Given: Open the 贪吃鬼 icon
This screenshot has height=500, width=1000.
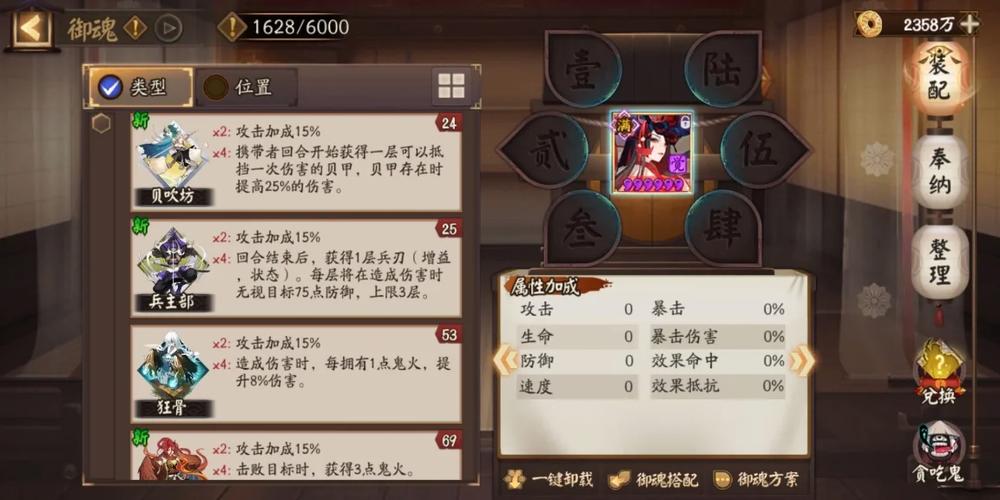Looking at the screenshot, I should tap(939, 453).
